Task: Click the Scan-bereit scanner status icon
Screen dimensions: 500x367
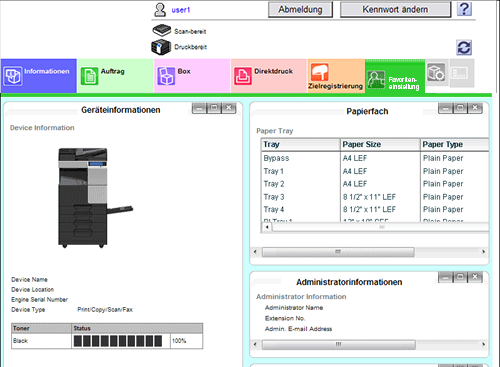Action: point(162,31)
